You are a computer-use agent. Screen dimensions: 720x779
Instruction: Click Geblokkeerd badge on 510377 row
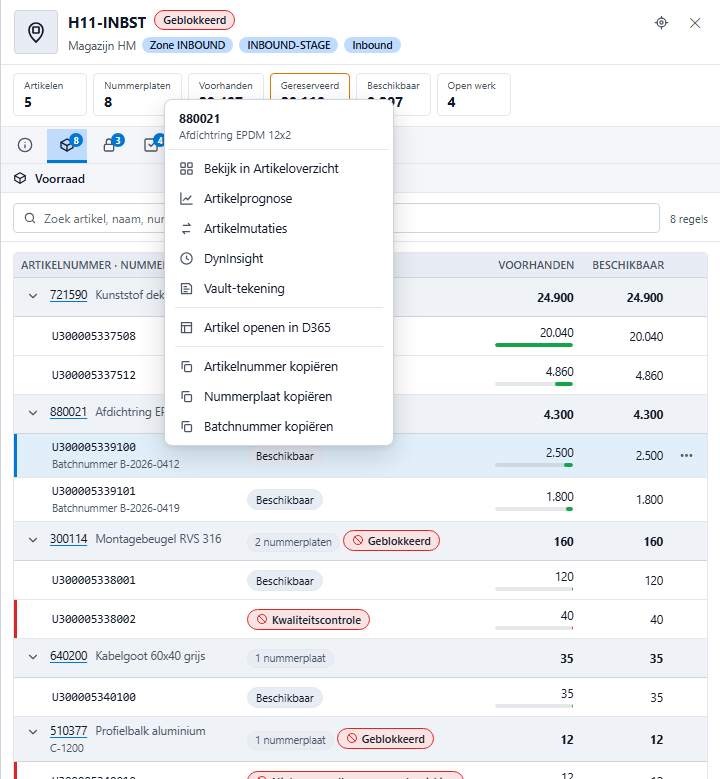coord(385,739)
